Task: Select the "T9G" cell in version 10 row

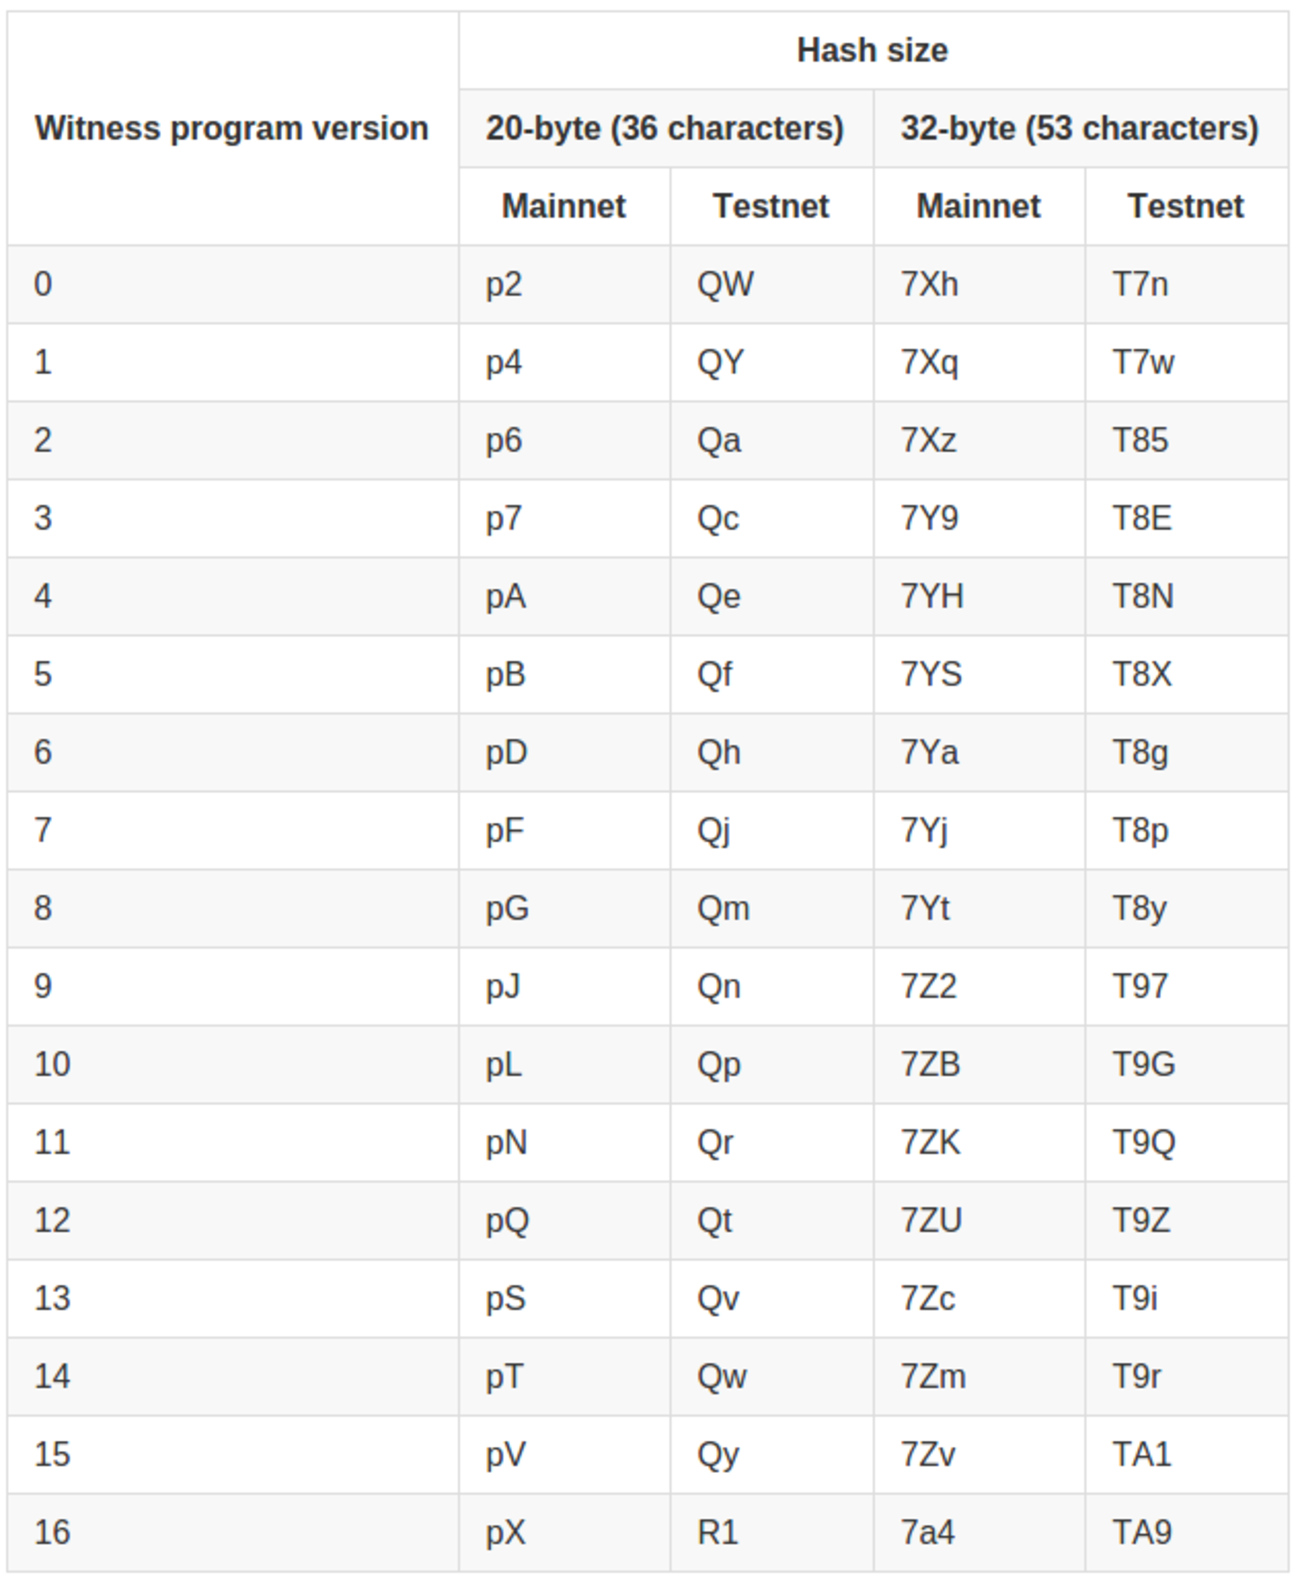Action: 1144,1064
